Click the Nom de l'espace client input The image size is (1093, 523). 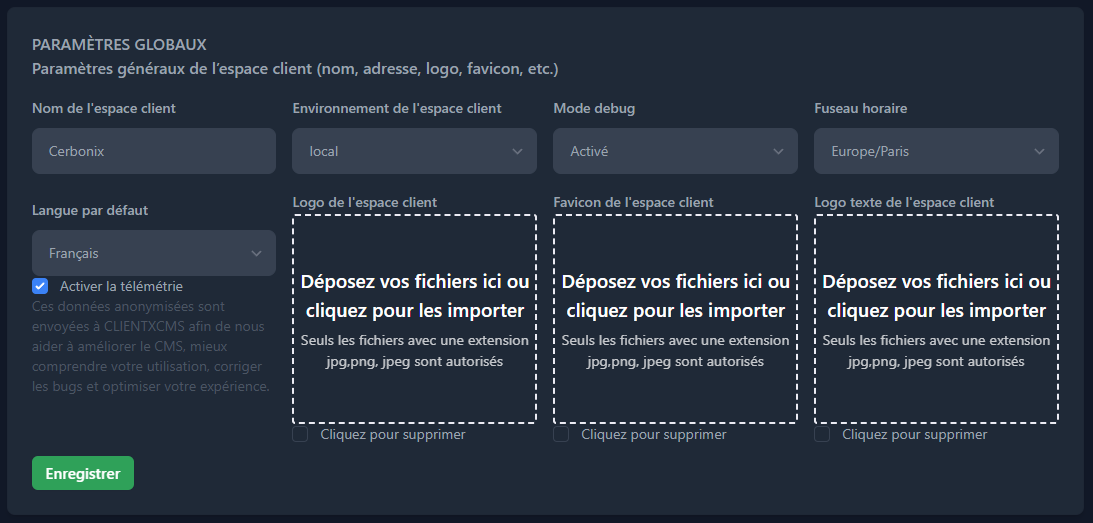[x=153, y=151]
